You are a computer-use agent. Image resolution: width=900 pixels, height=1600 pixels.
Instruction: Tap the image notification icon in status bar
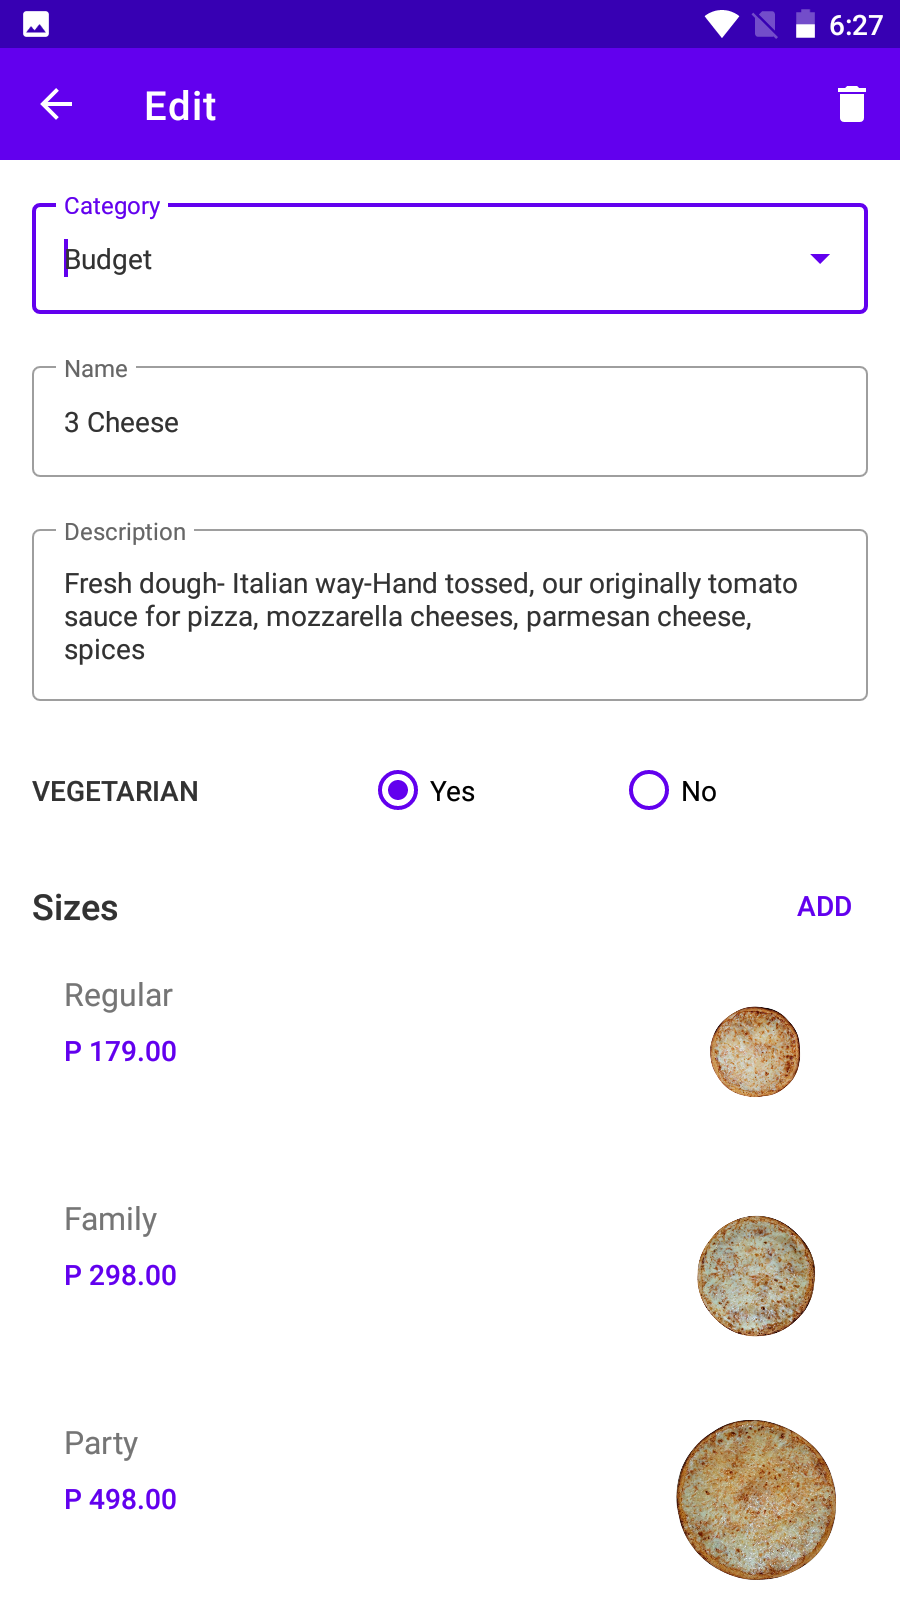point(36,24)
